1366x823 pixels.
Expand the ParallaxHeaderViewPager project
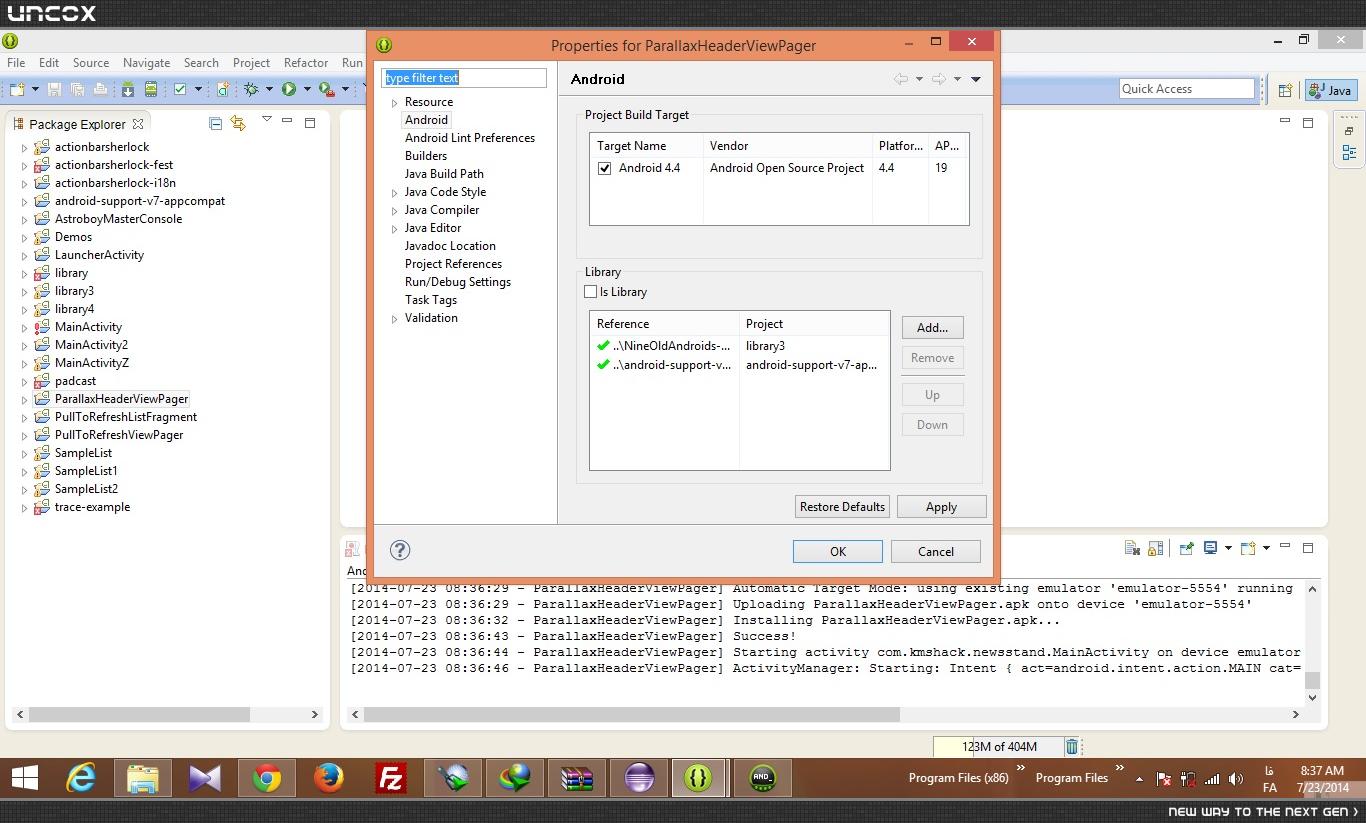coord(24,400)
